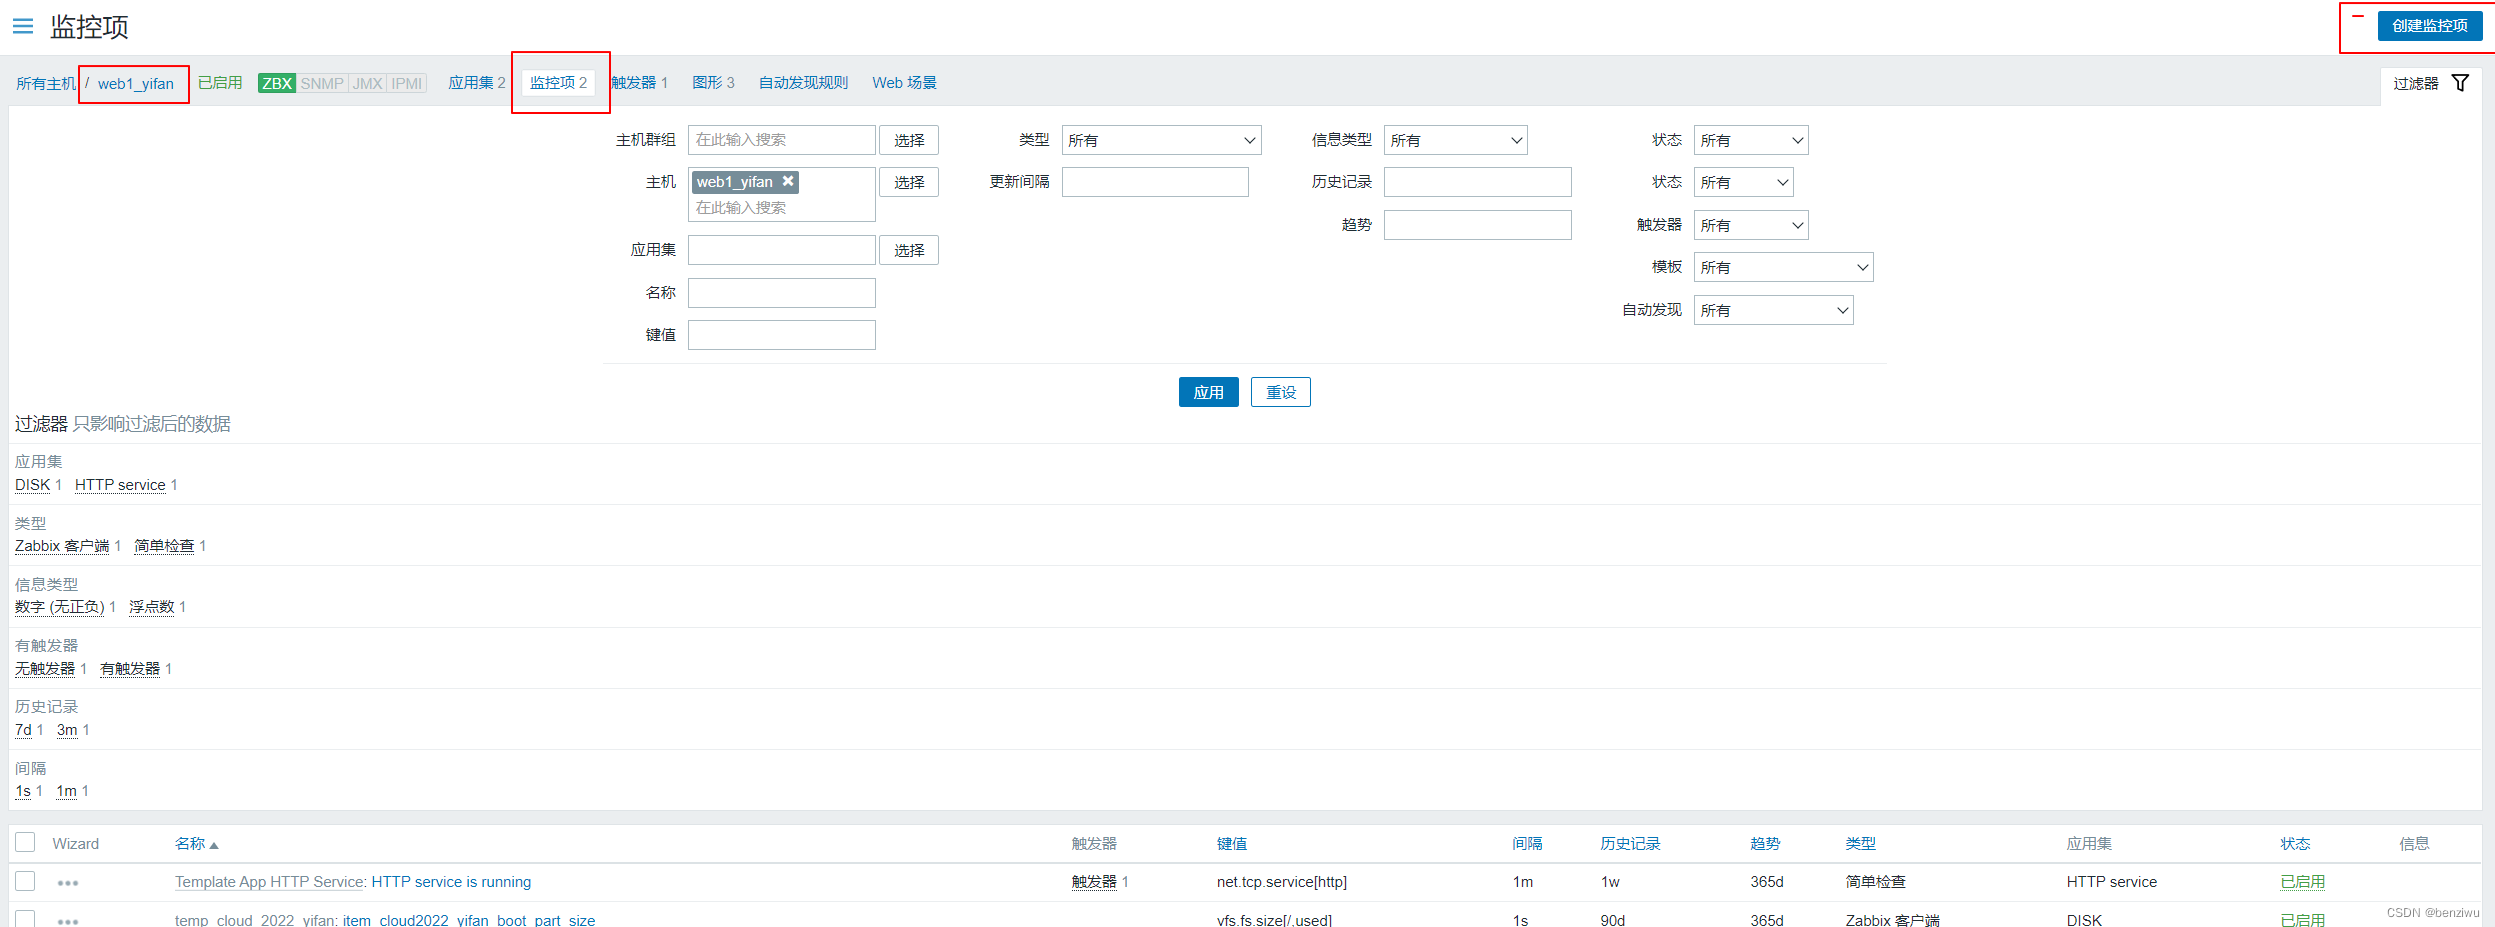The width and height of the screenshot is (2495, 927).
Task: Filter interval by 1s
Action: pos(23,791)
